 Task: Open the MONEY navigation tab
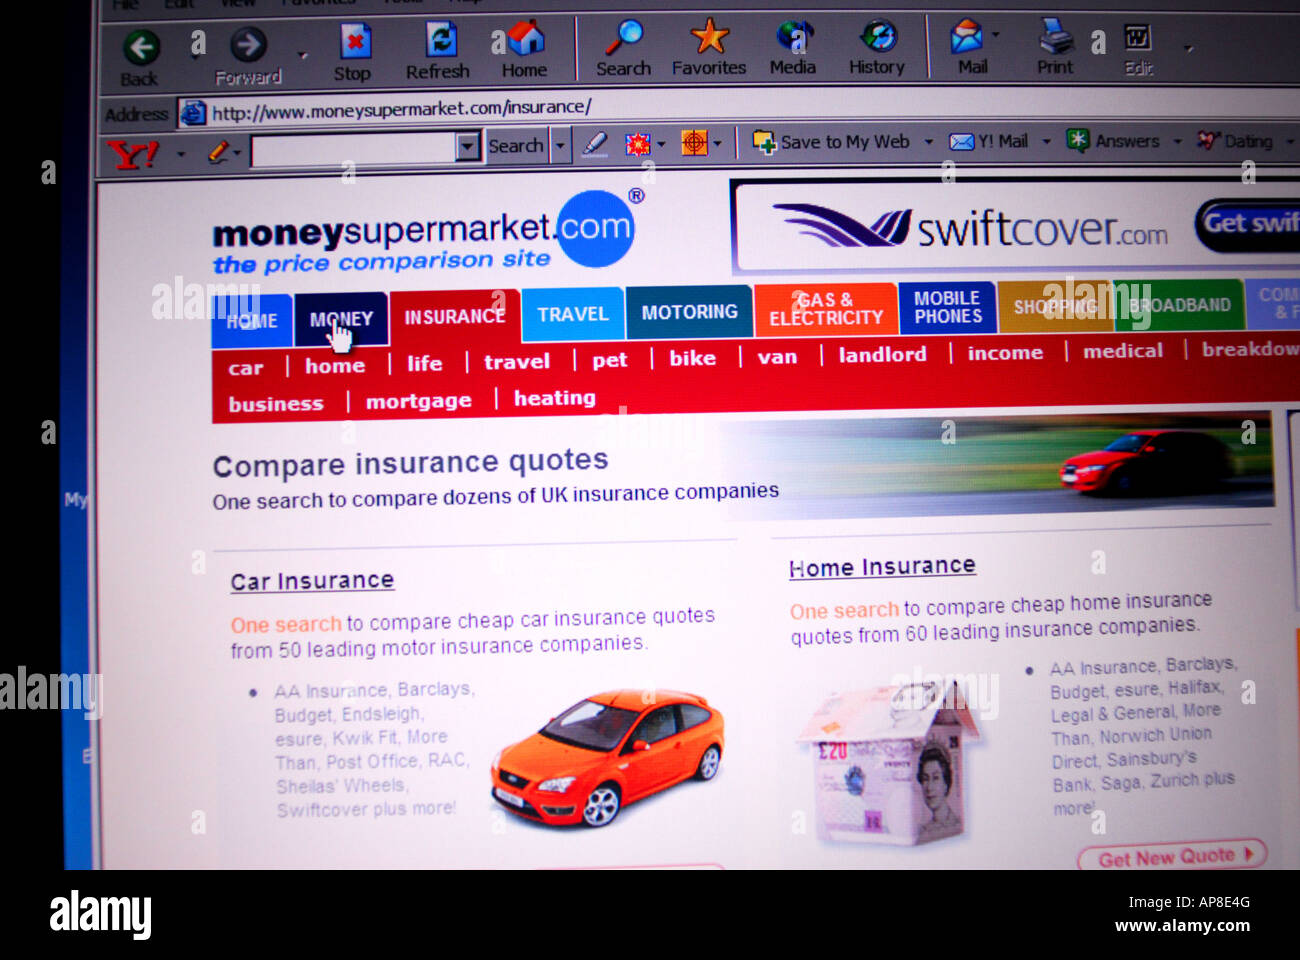click(341, 319)
